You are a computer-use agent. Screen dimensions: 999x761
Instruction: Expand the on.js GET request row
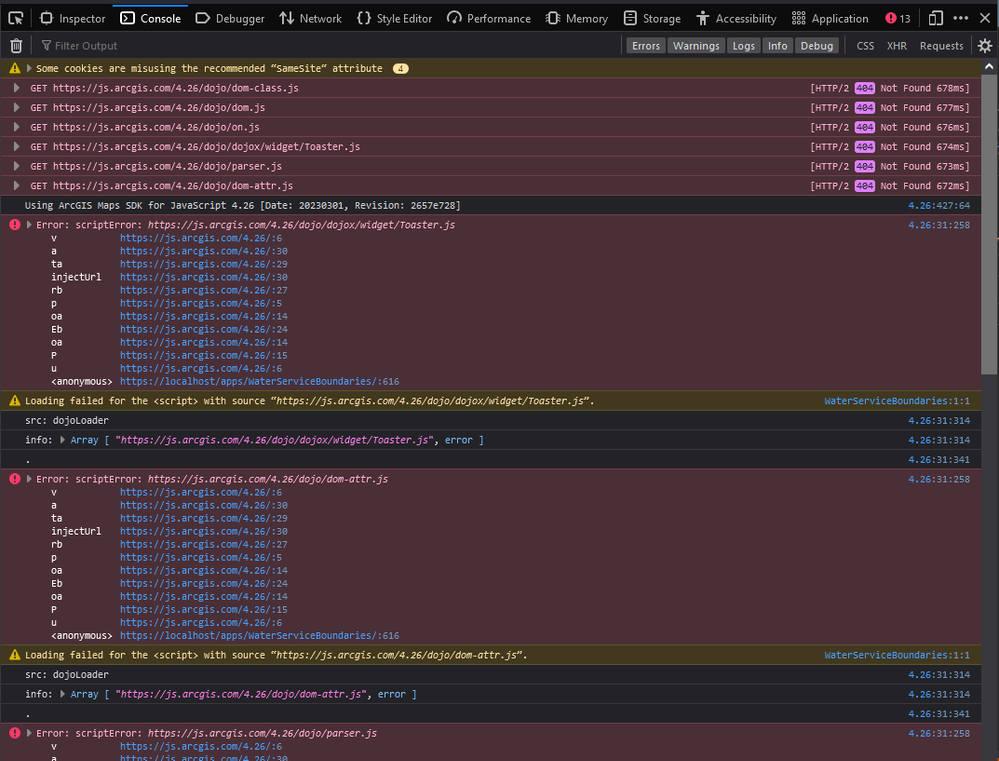[x=17, y=127]
